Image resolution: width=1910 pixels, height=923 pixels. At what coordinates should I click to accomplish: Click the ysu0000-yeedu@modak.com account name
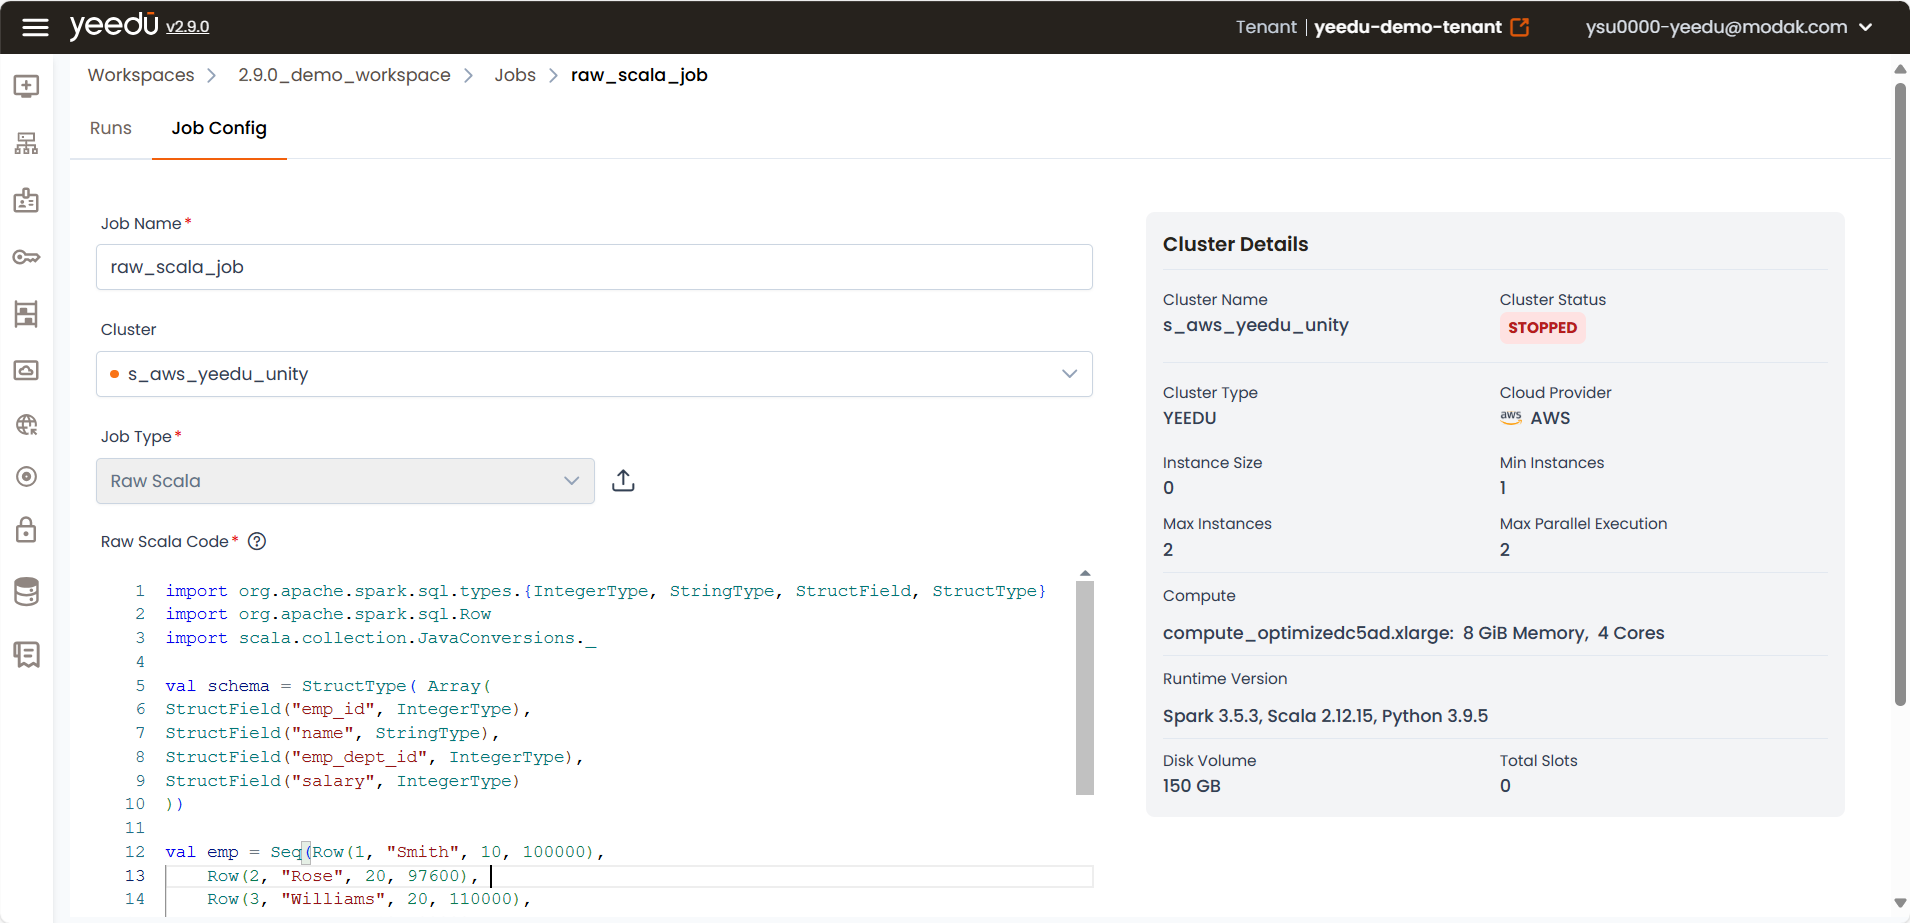1716,27
